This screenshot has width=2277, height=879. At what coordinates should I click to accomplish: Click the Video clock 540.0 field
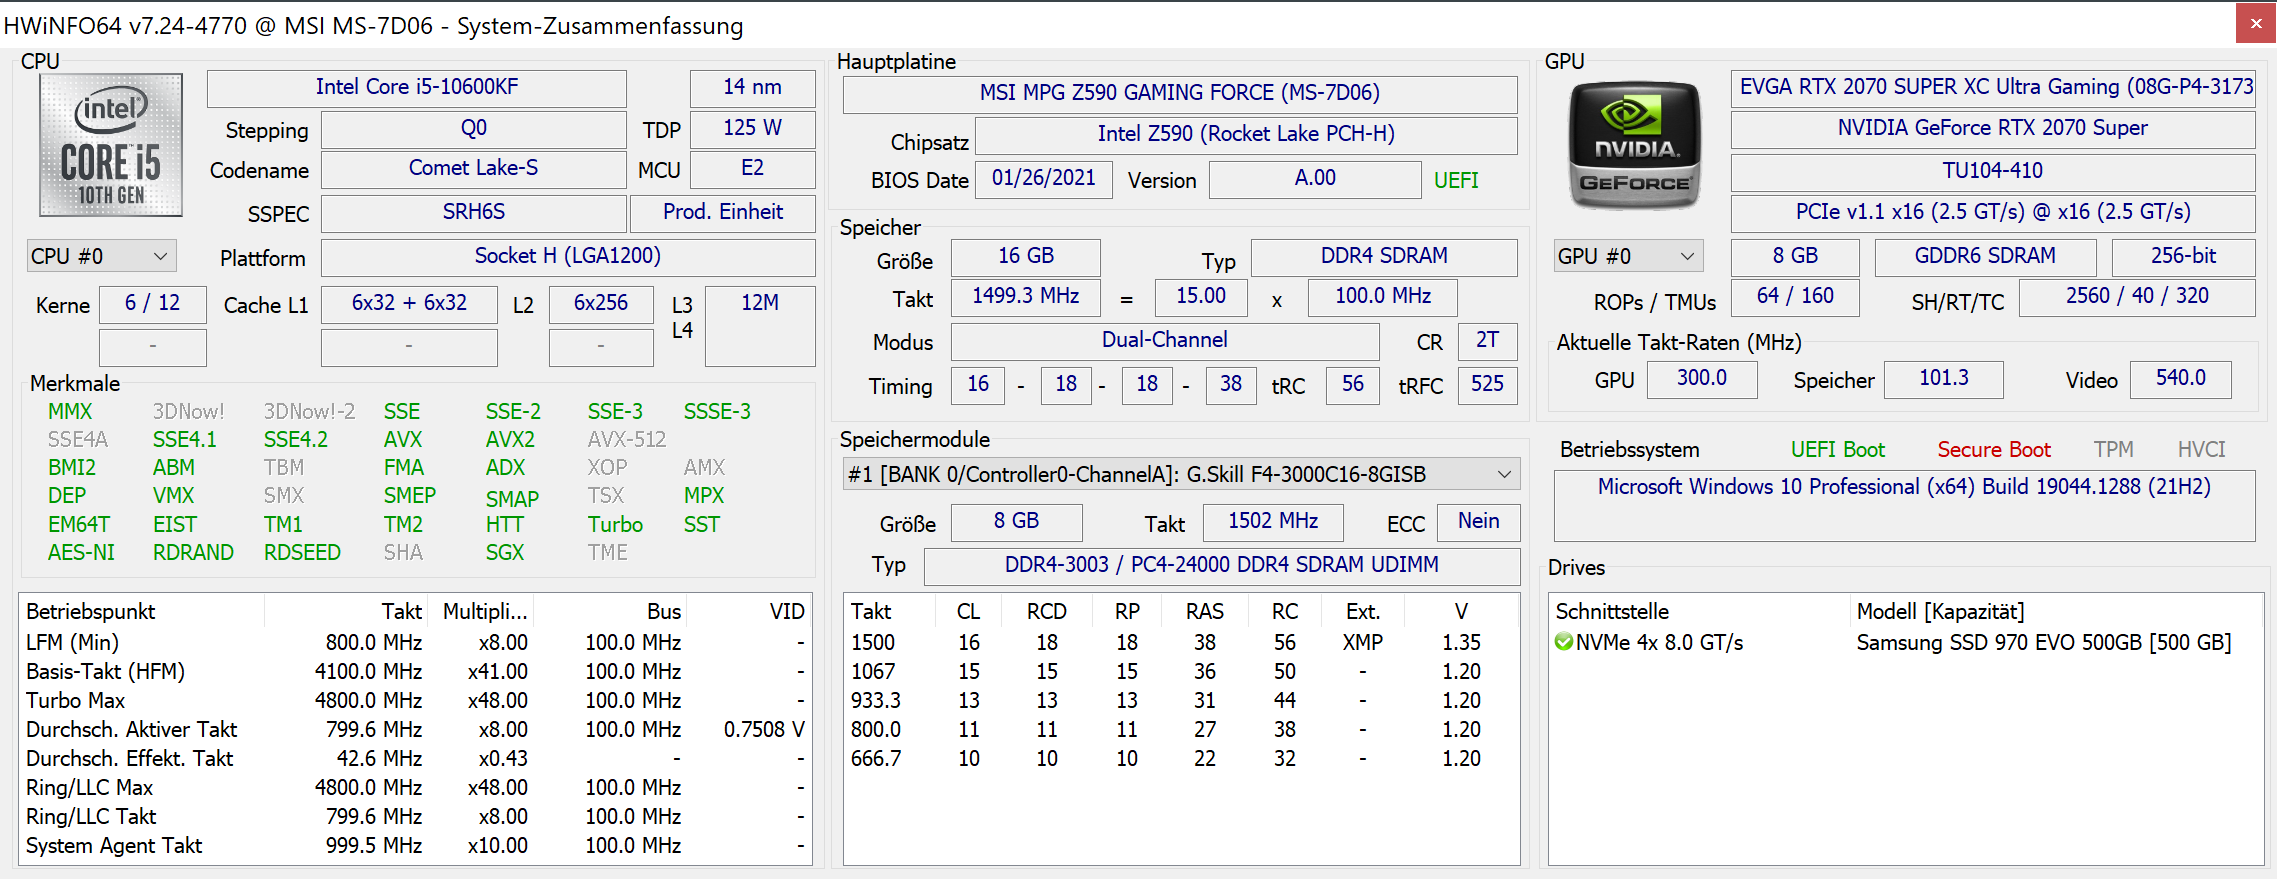[x=2181, y=378]
